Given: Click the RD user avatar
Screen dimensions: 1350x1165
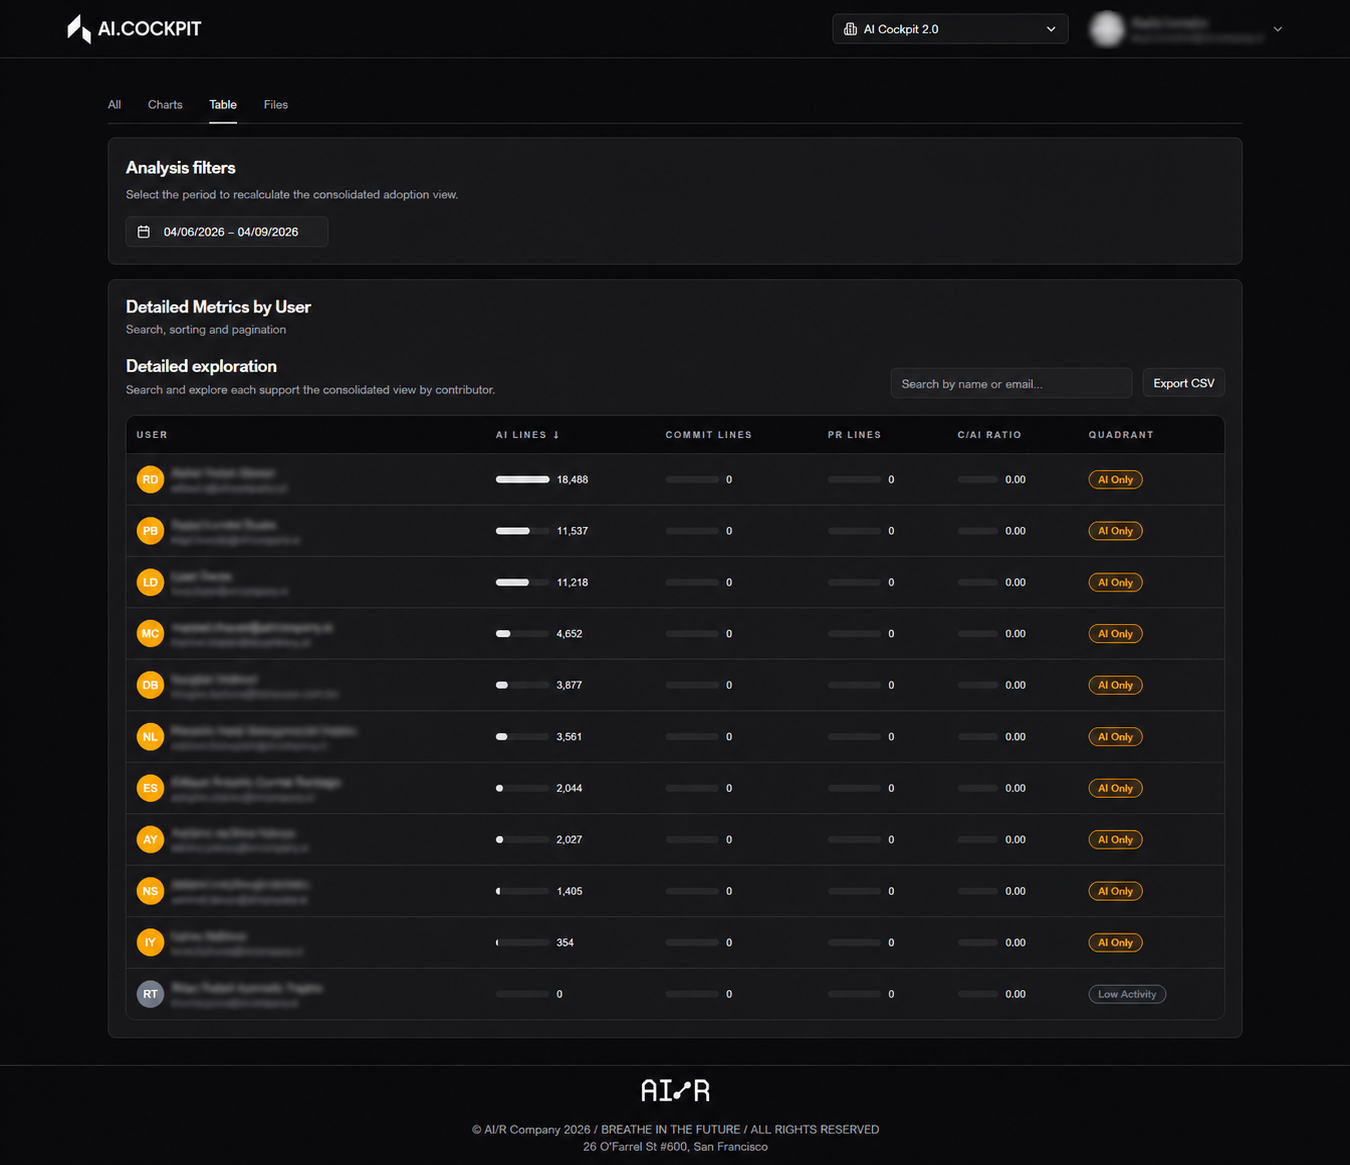Looking at the screenshot, I should [150, 480].
